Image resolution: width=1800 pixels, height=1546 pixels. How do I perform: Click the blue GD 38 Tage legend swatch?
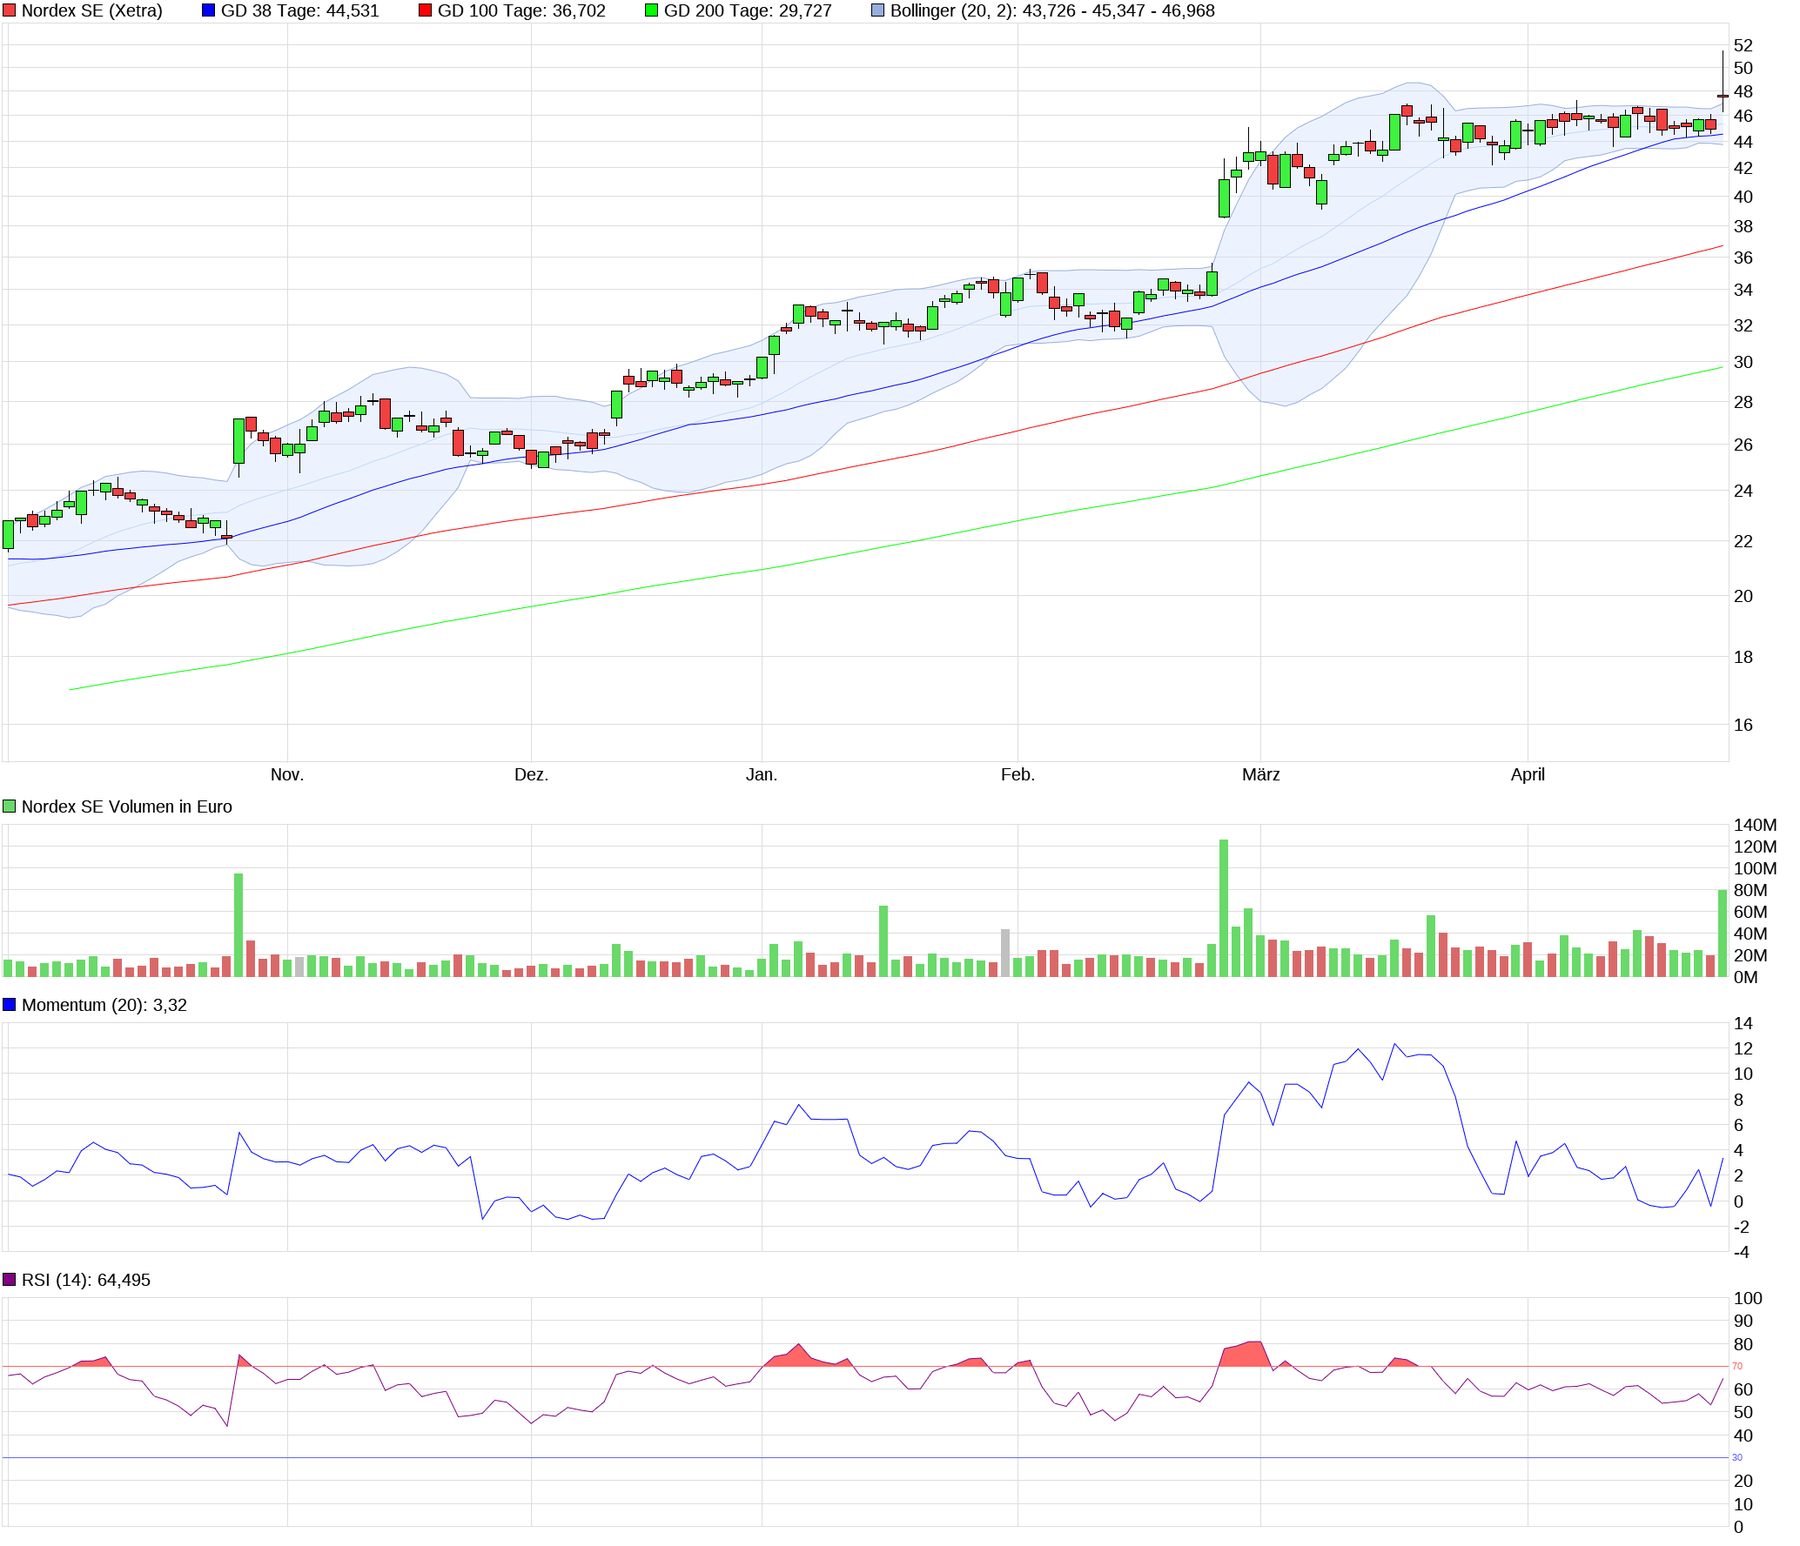click(209, 11)
